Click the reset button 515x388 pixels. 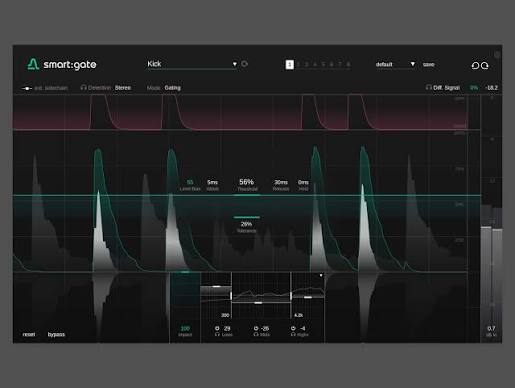pyautogui.click(x=29, y=334)
